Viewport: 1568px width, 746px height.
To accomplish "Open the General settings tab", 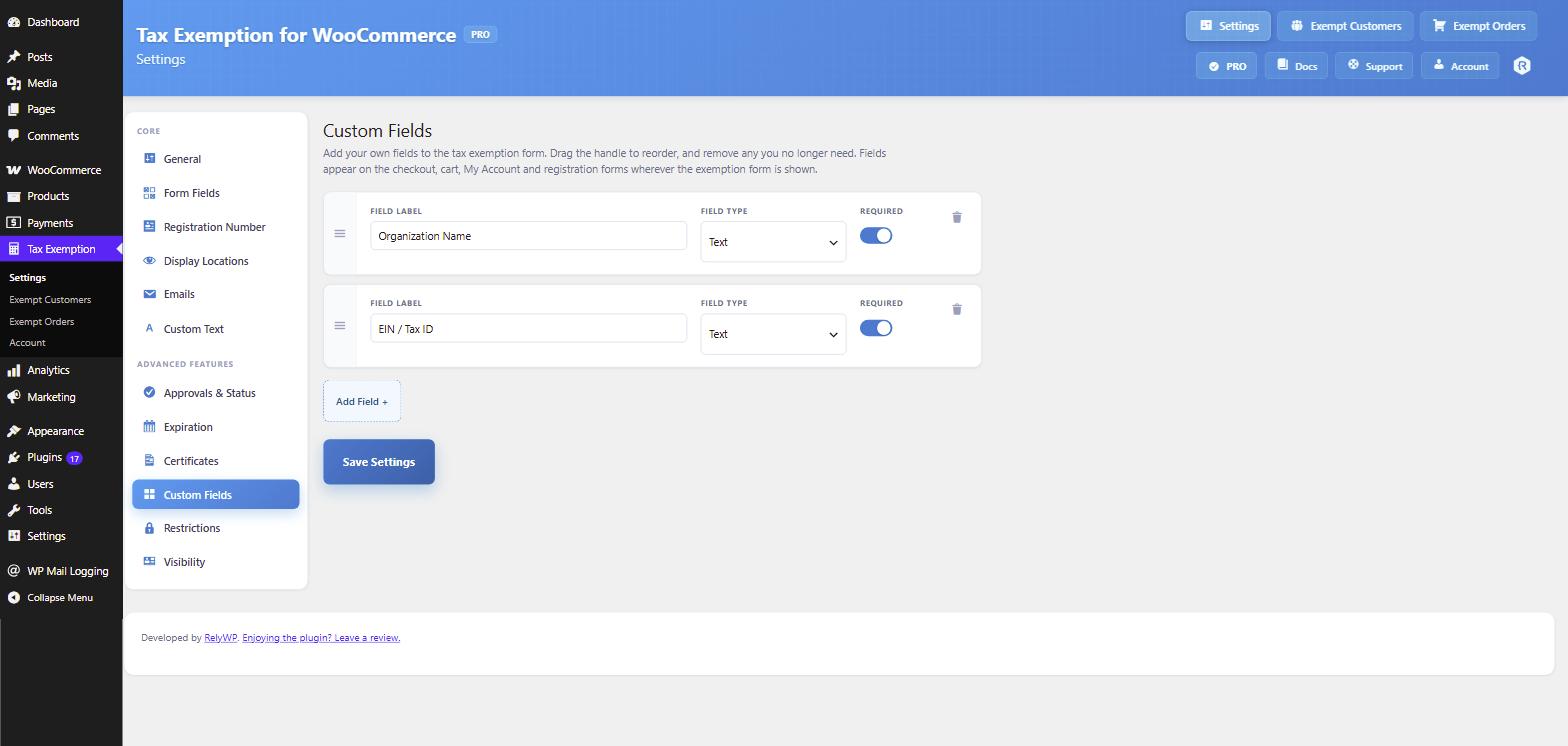I will click(216, 159).
